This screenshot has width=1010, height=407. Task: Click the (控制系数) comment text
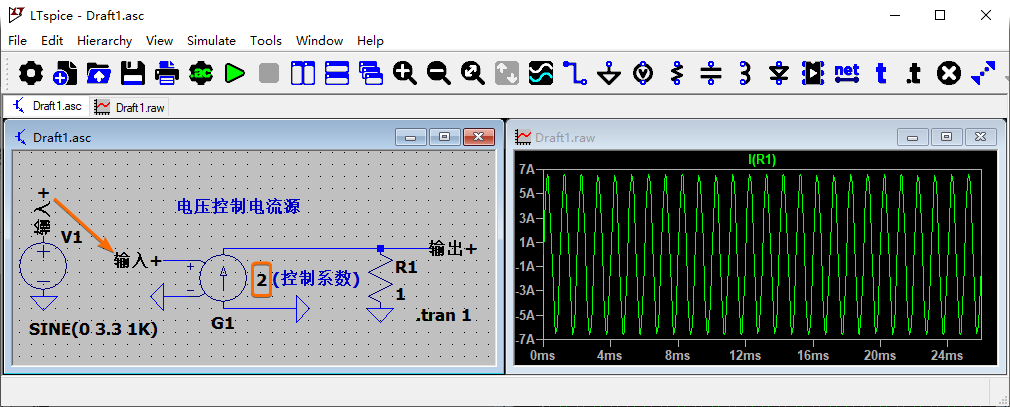coord(316,280)
